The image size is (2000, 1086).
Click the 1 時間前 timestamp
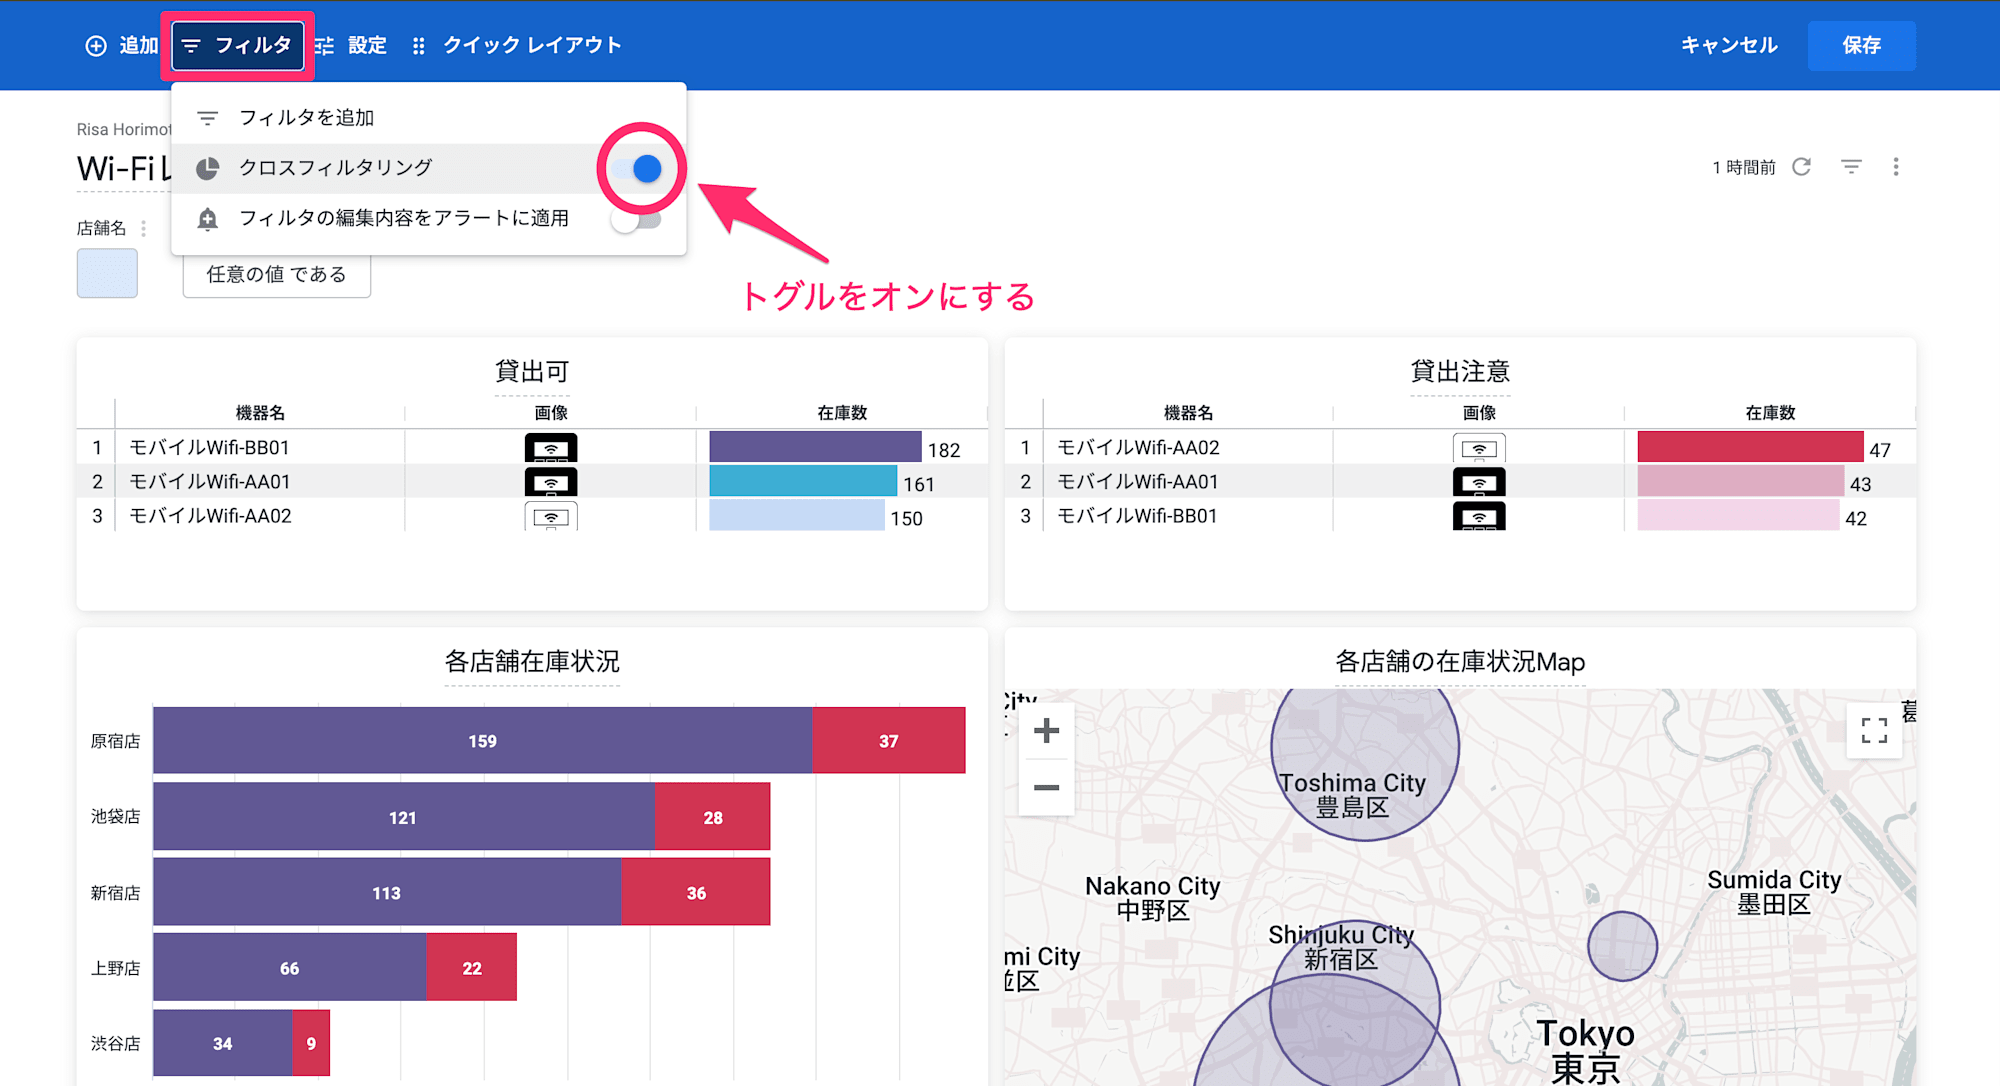[1744, 167]
